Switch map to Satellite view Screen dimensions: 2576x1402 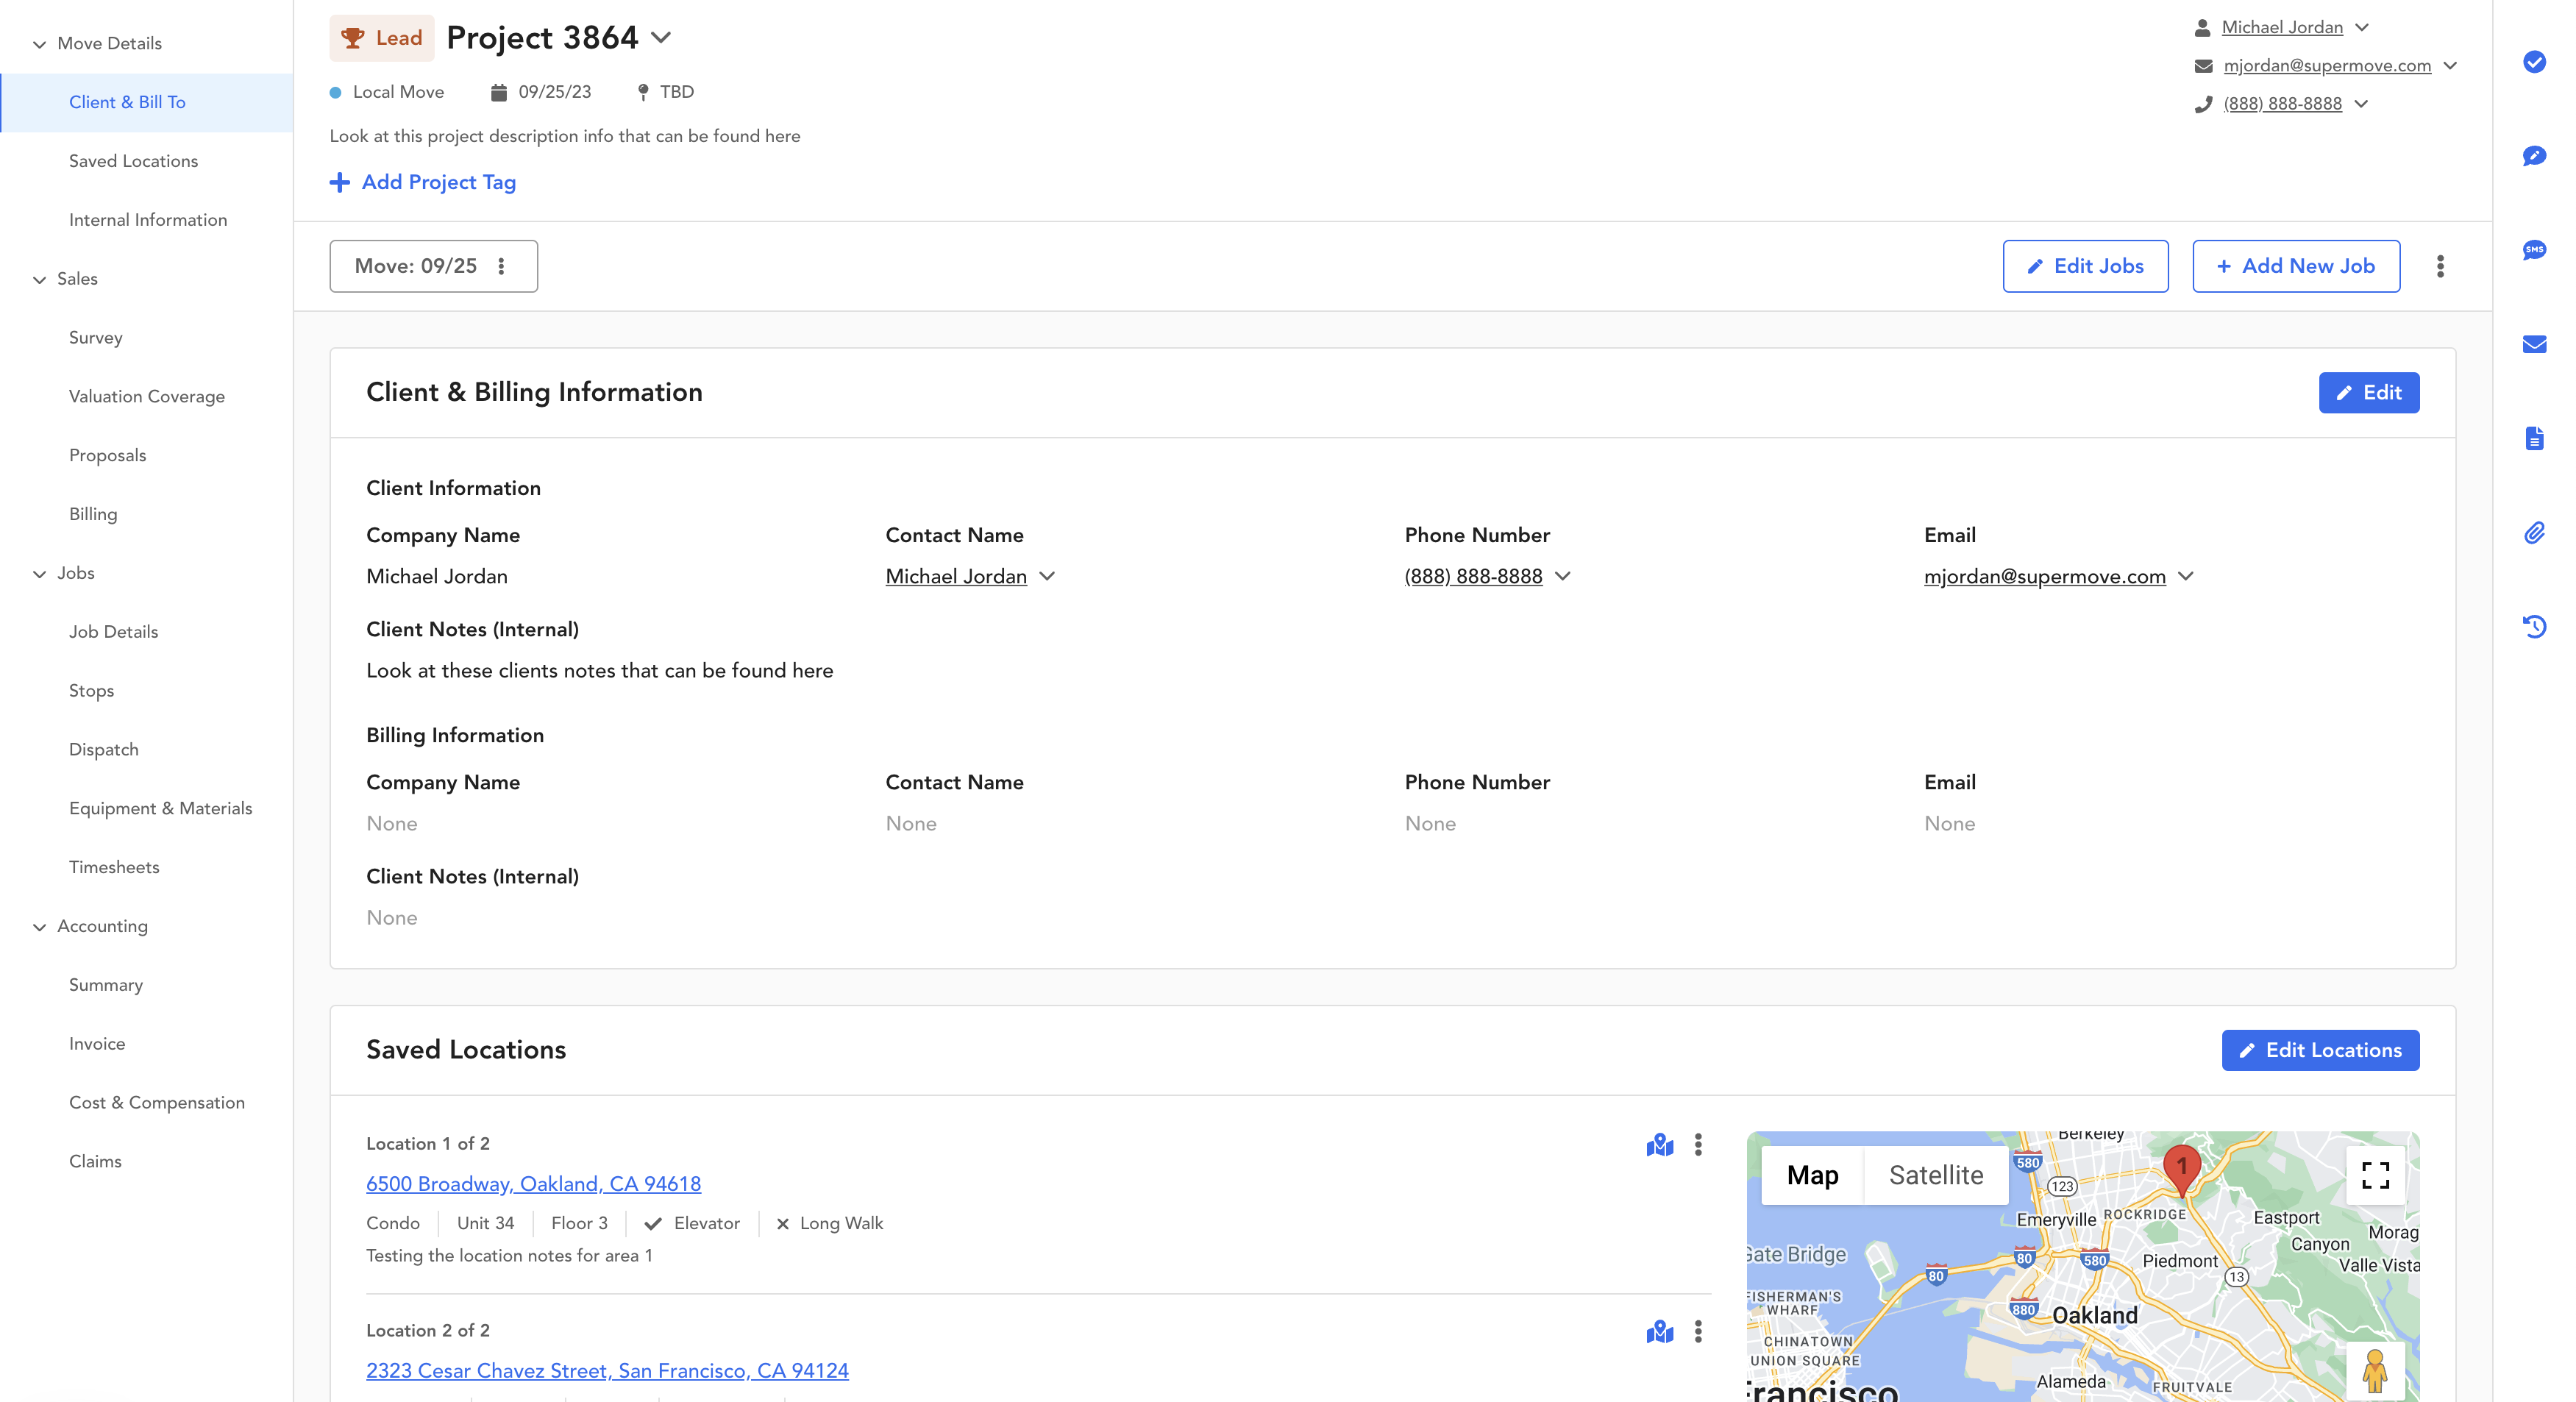pos(1936,1175)
